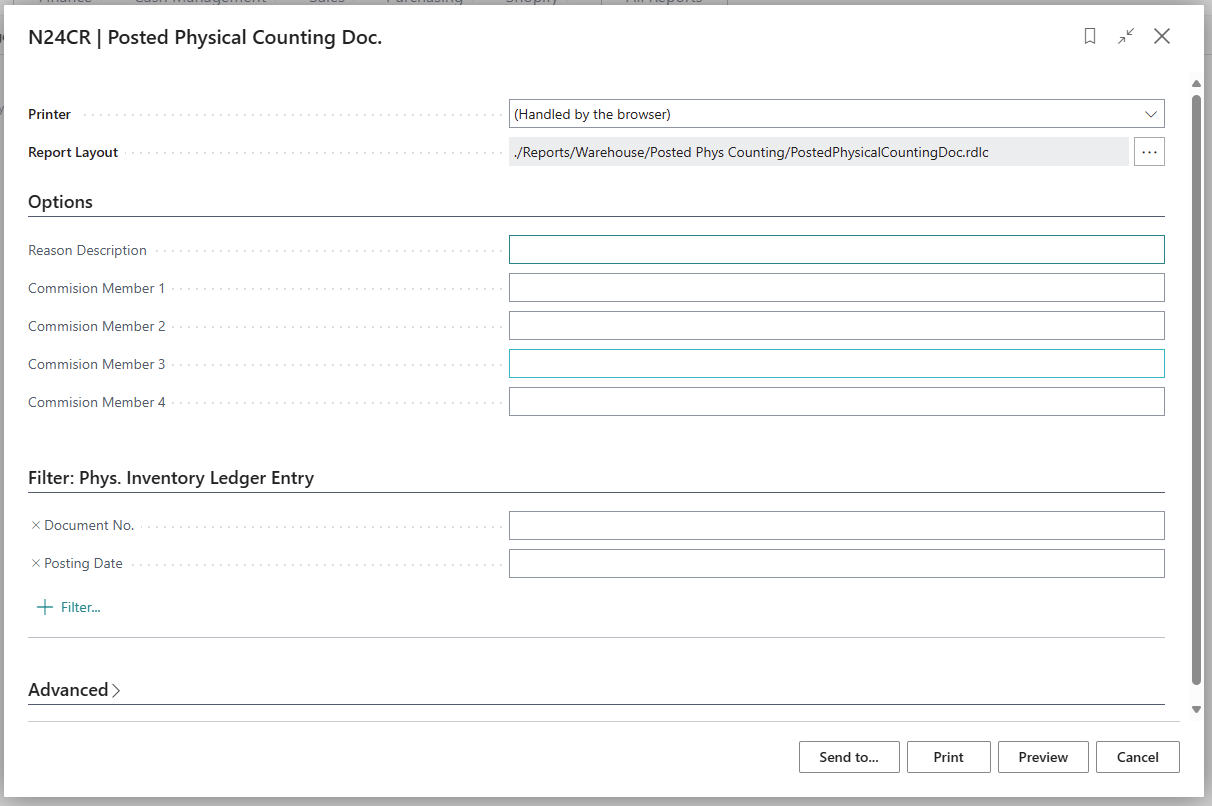Open the Printer dropdown list
1212x806 pixels.
point(1150,114)
